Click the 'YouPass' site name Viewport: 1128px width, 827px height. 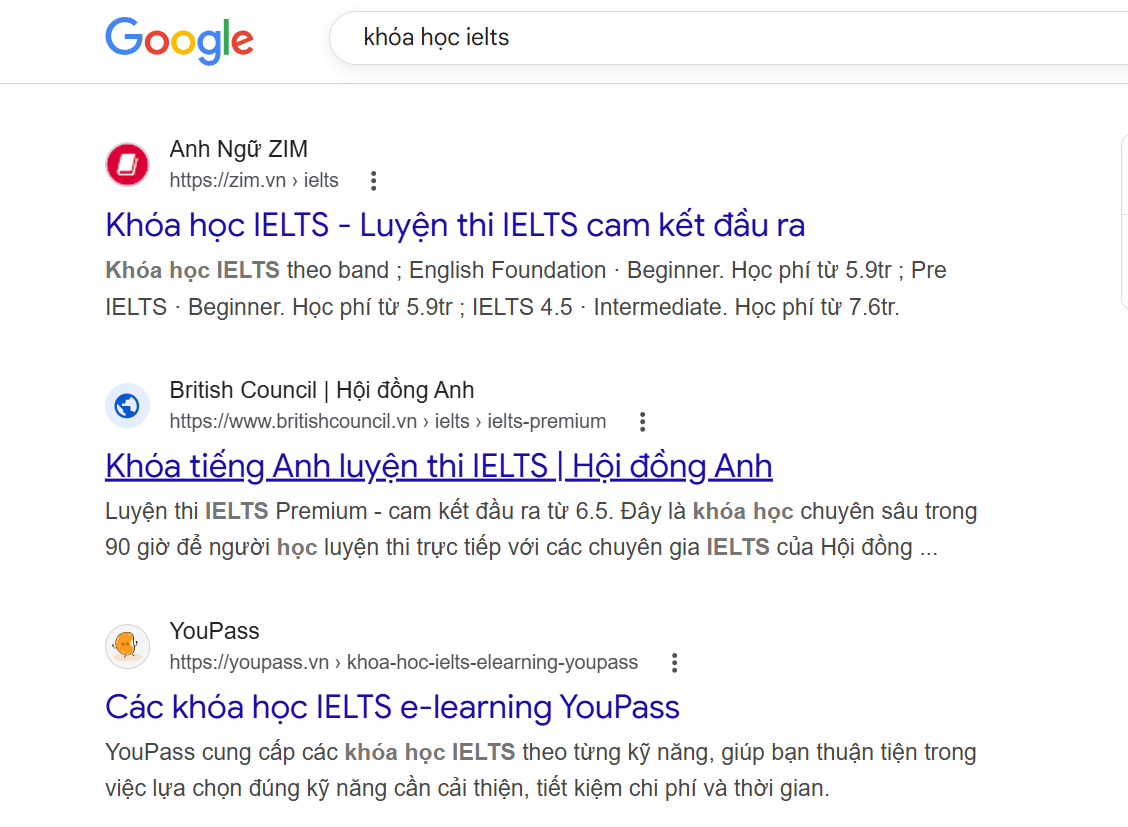tap(214, 631)
